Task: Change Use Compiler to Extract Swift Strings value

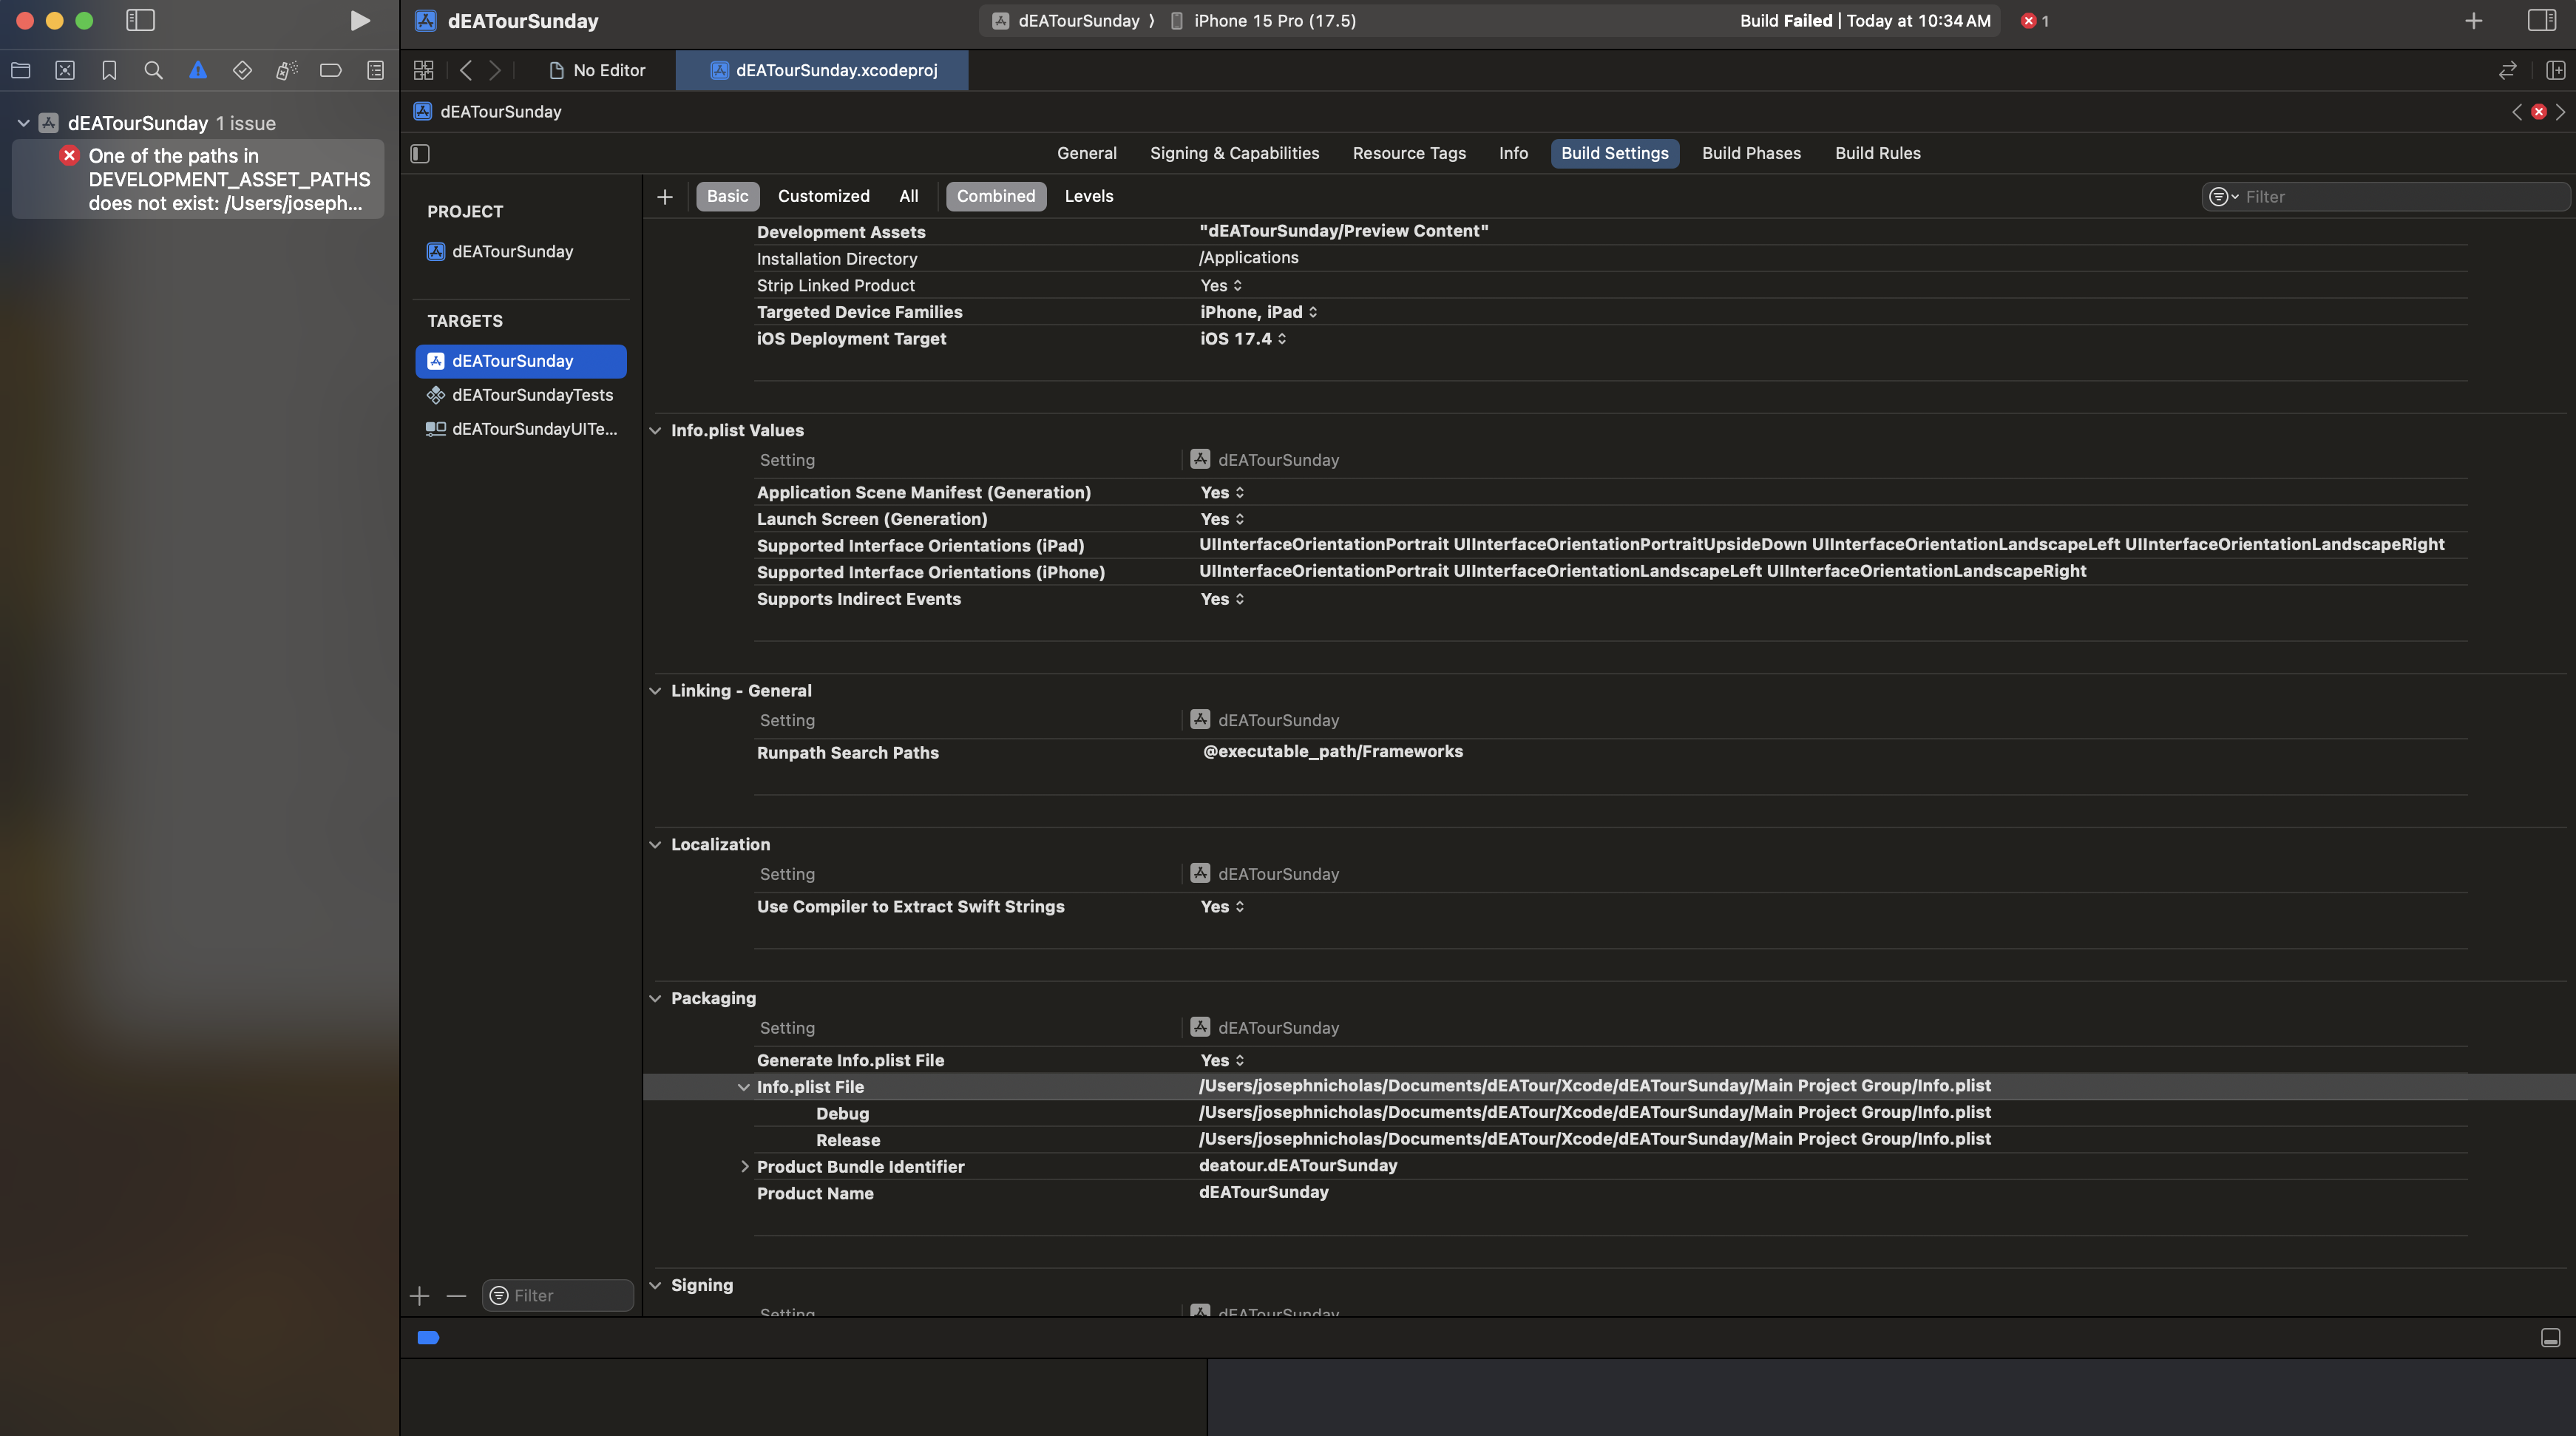Action: tap(1223, 907)
